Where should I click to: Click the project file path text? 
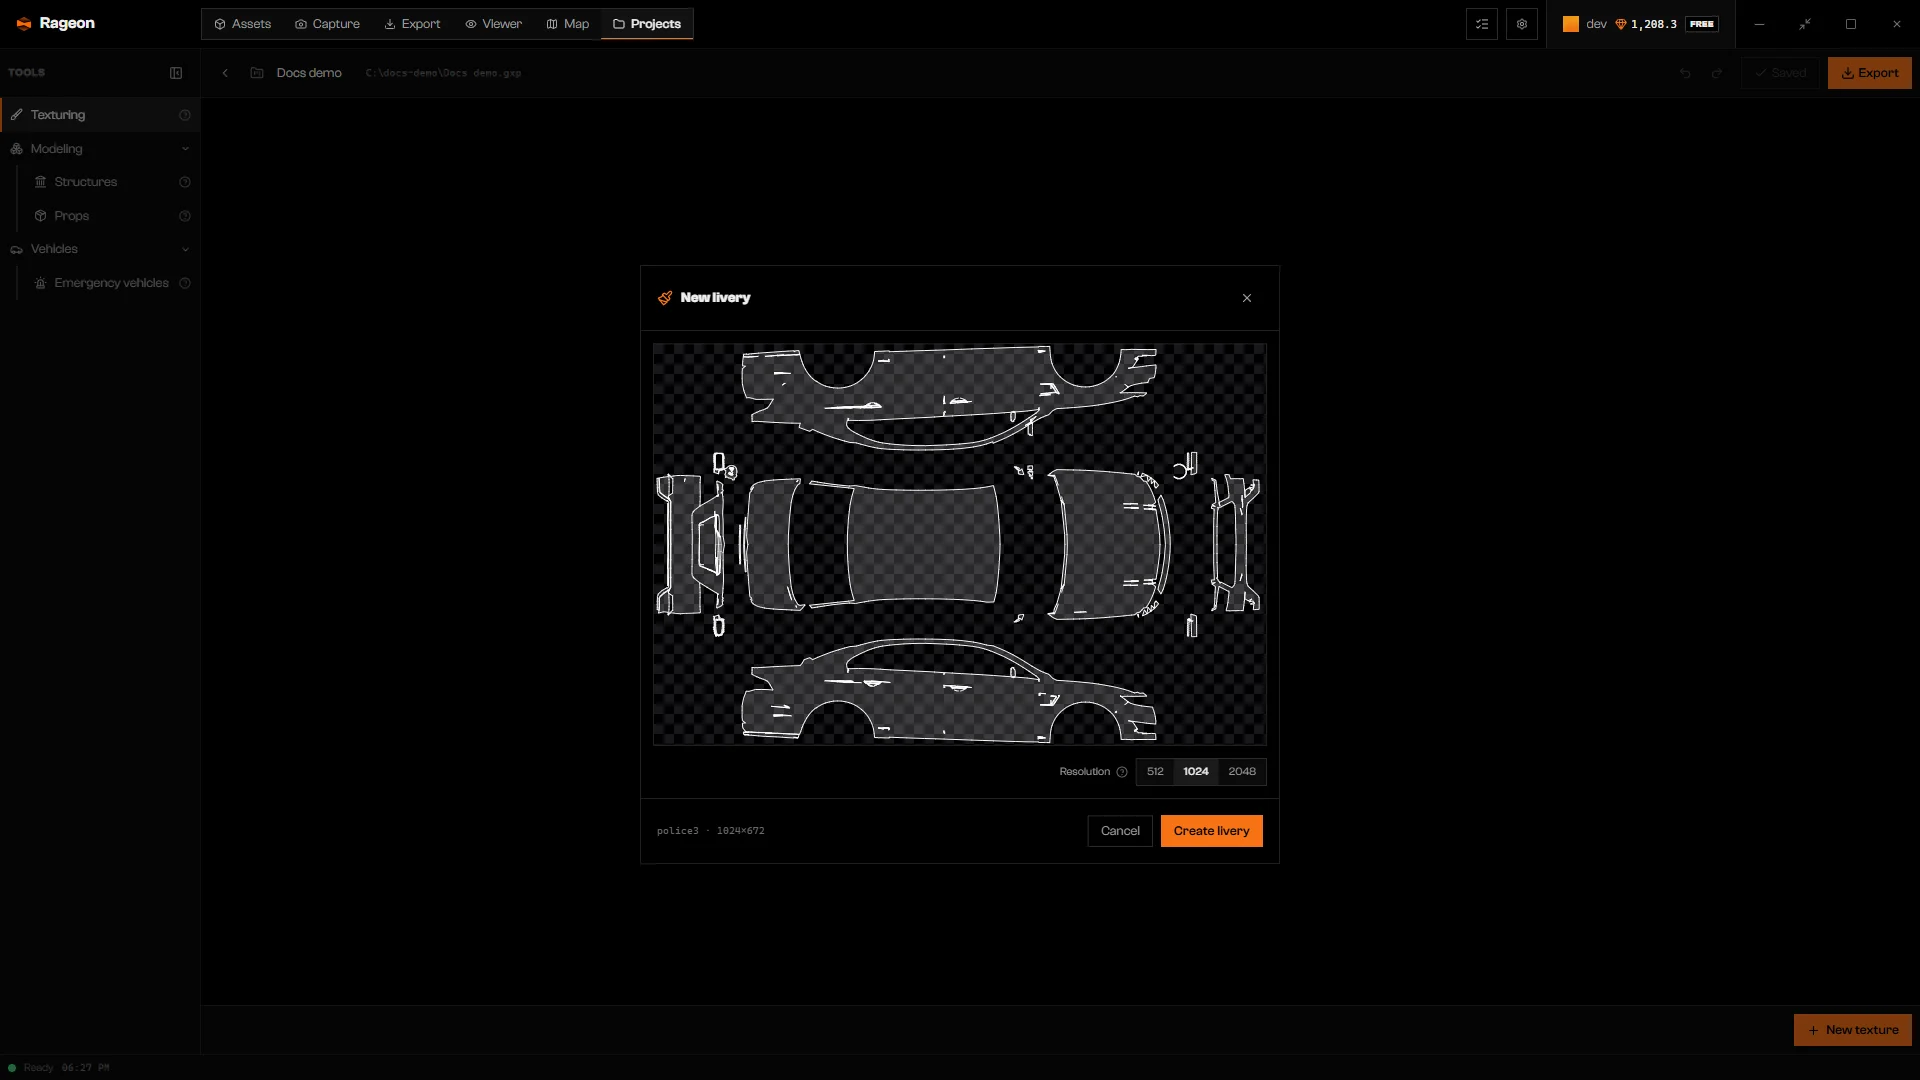point(443,73)
